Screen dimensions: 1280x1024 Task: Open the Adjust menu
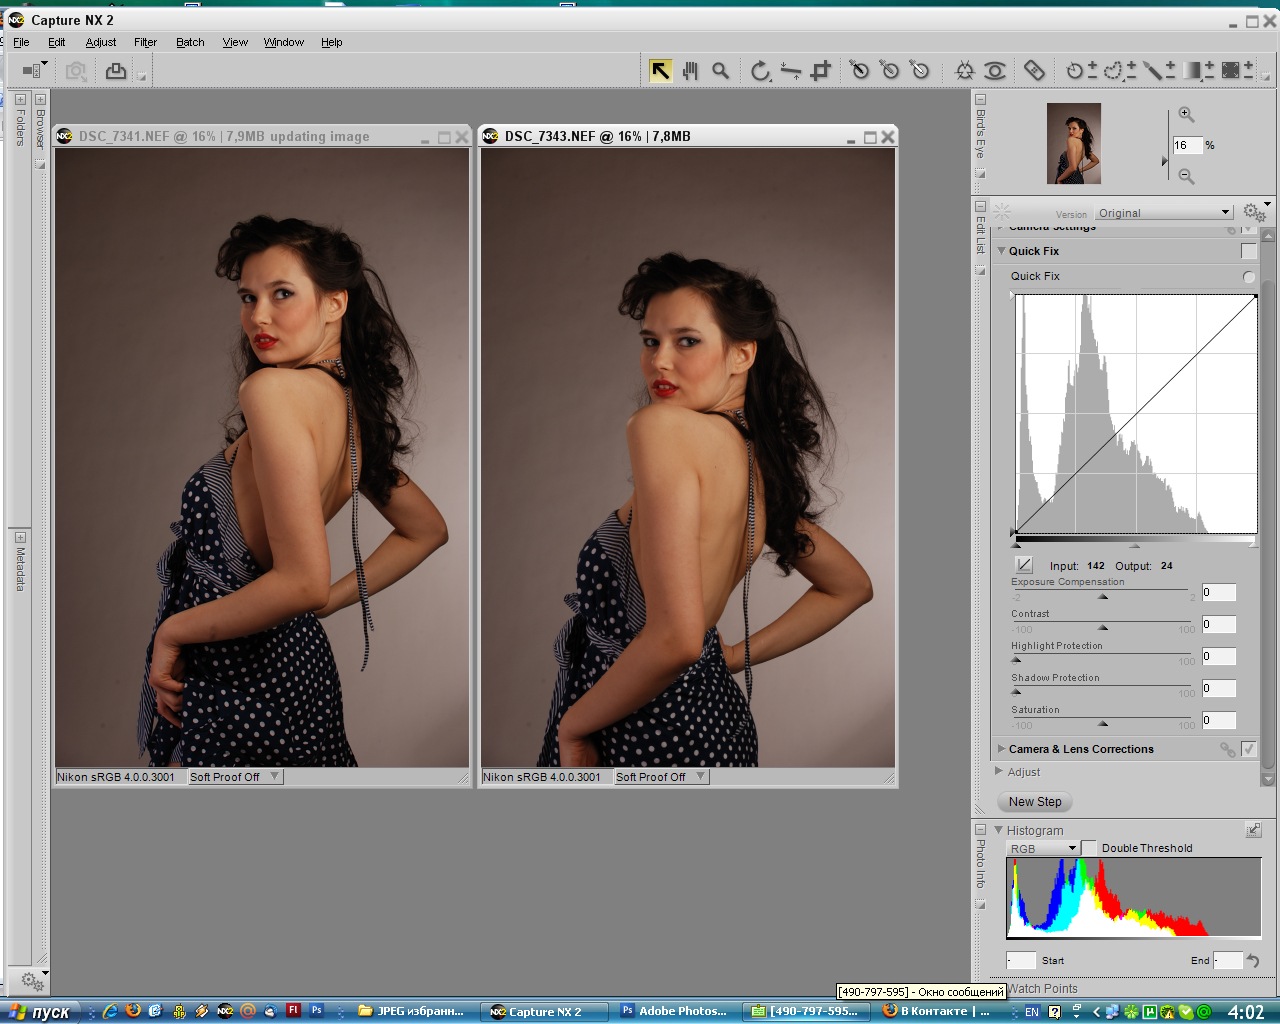pyautogui.click(x=100, y=42)
